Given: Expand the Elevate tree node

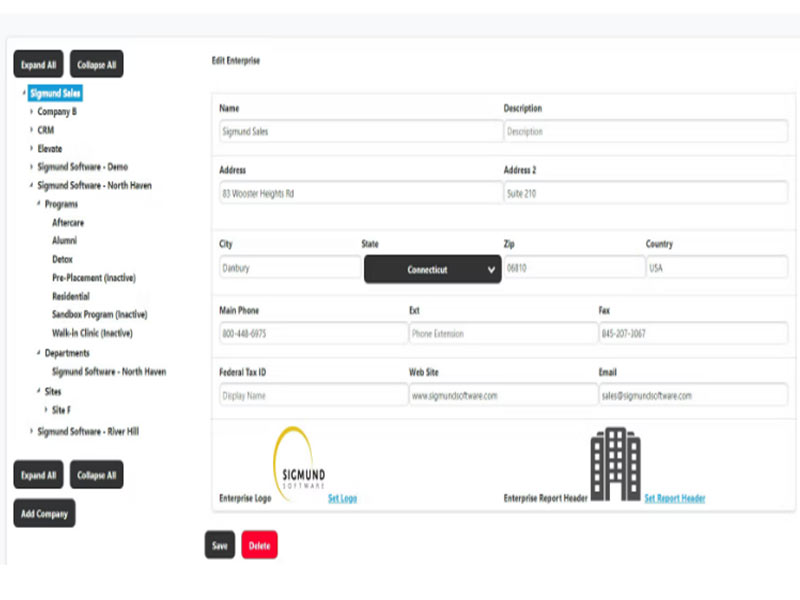Looking at the screenshot, I should pyautogui.click(x=31, y=148).
